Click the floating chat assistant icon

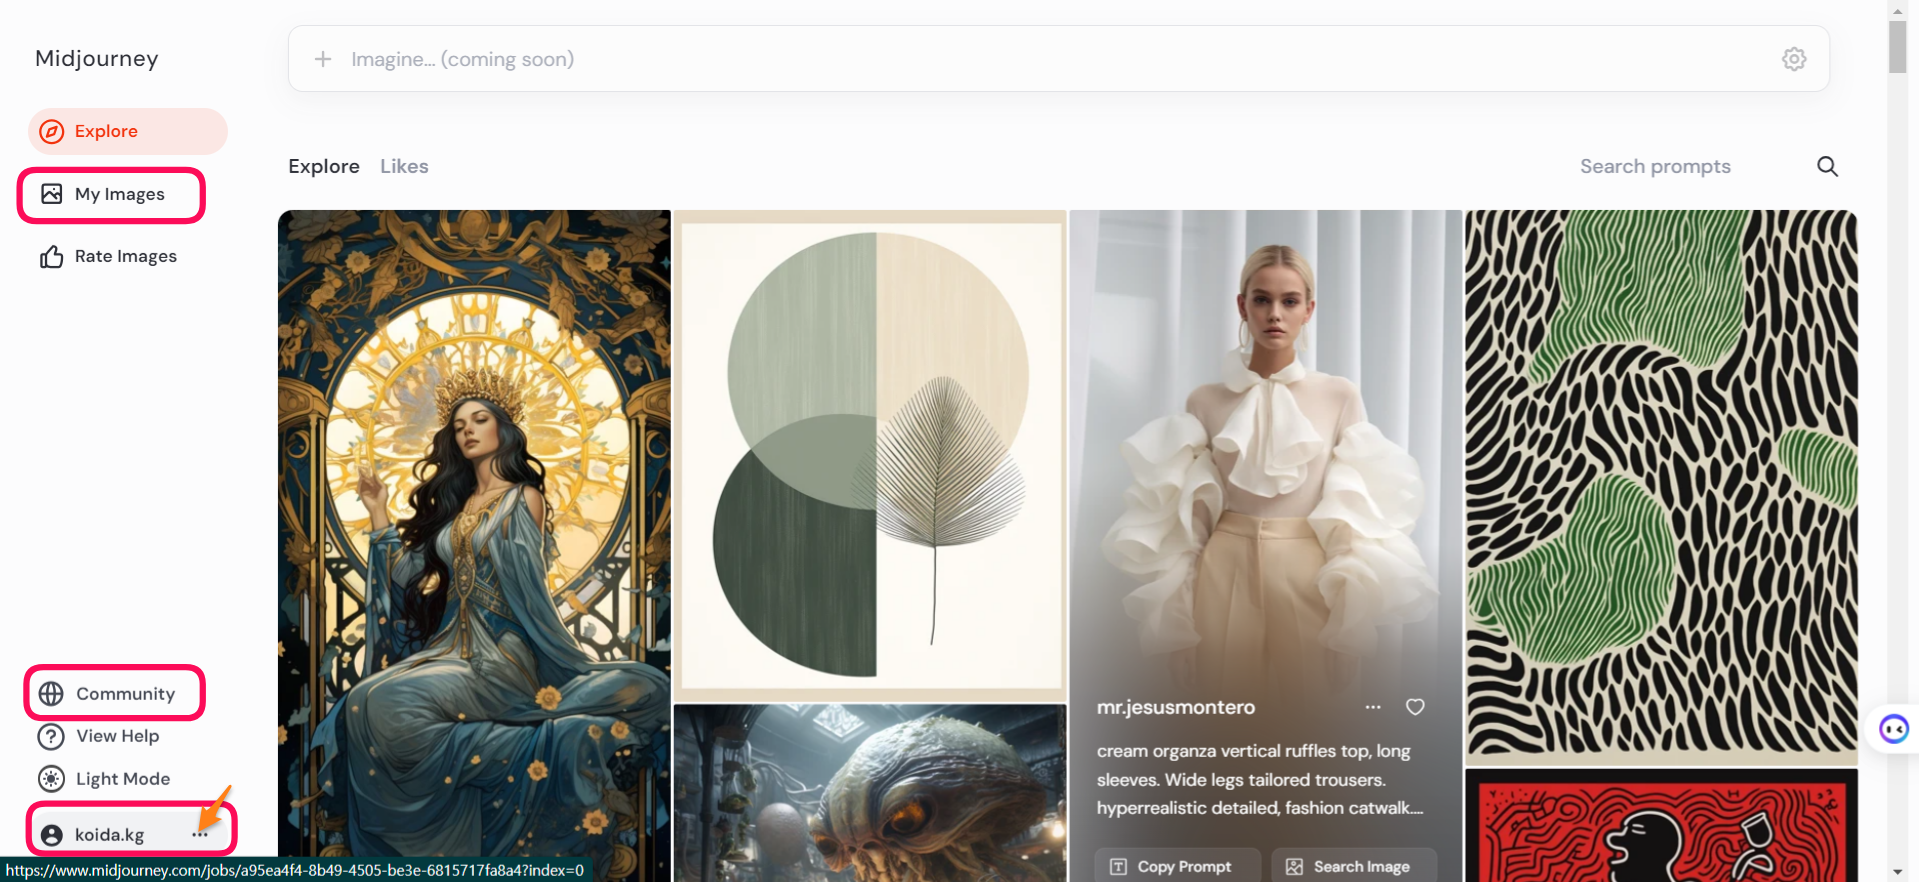pyautogui.click(x=1893, y=729)
